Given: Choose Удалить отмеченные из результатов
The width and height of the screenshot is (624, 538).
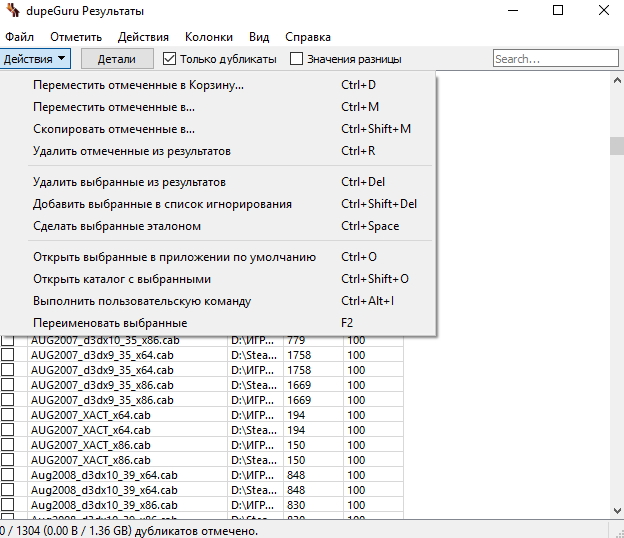Looking at the screenshot, I should pos(132,151).
